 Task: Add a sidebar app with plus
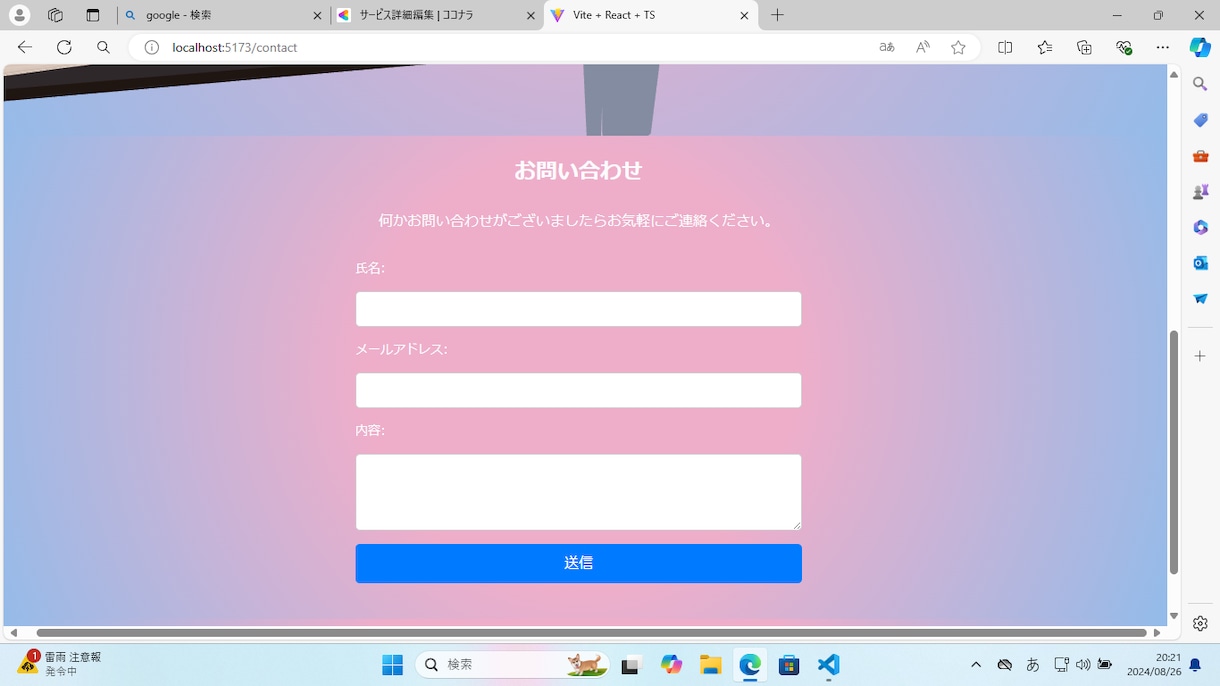1200,356
